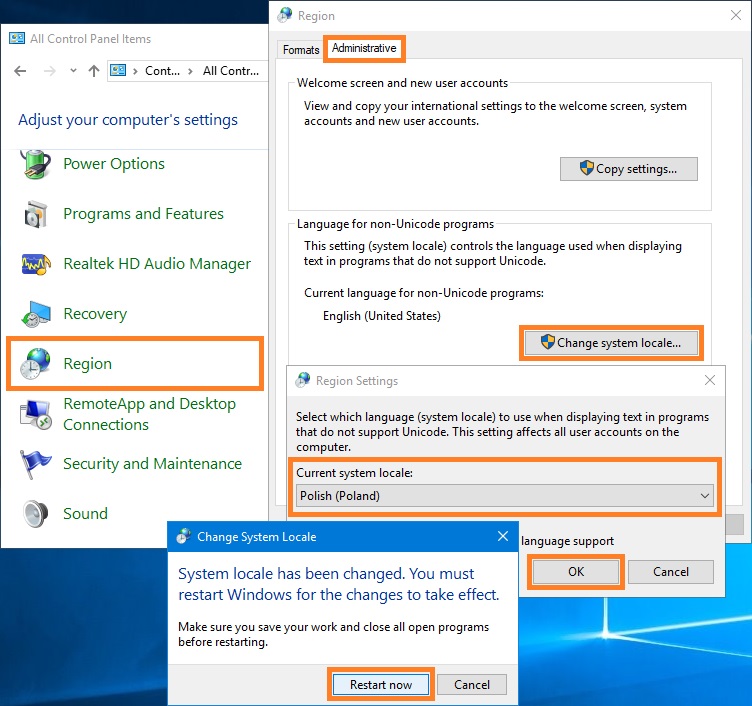This screenshot has width=752, height=706.
Task: Open RemoteApp and Desktop Connections link
Action: 150,414
